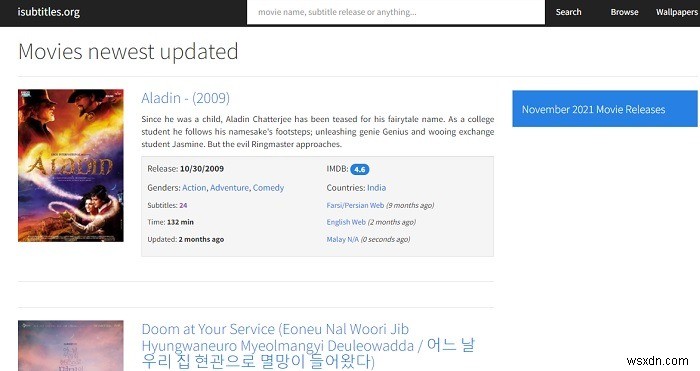Image resolution: width=700 pixels, height=371 pixels.
Task: Click the subtitles count 24
Action: pos(183,205)
